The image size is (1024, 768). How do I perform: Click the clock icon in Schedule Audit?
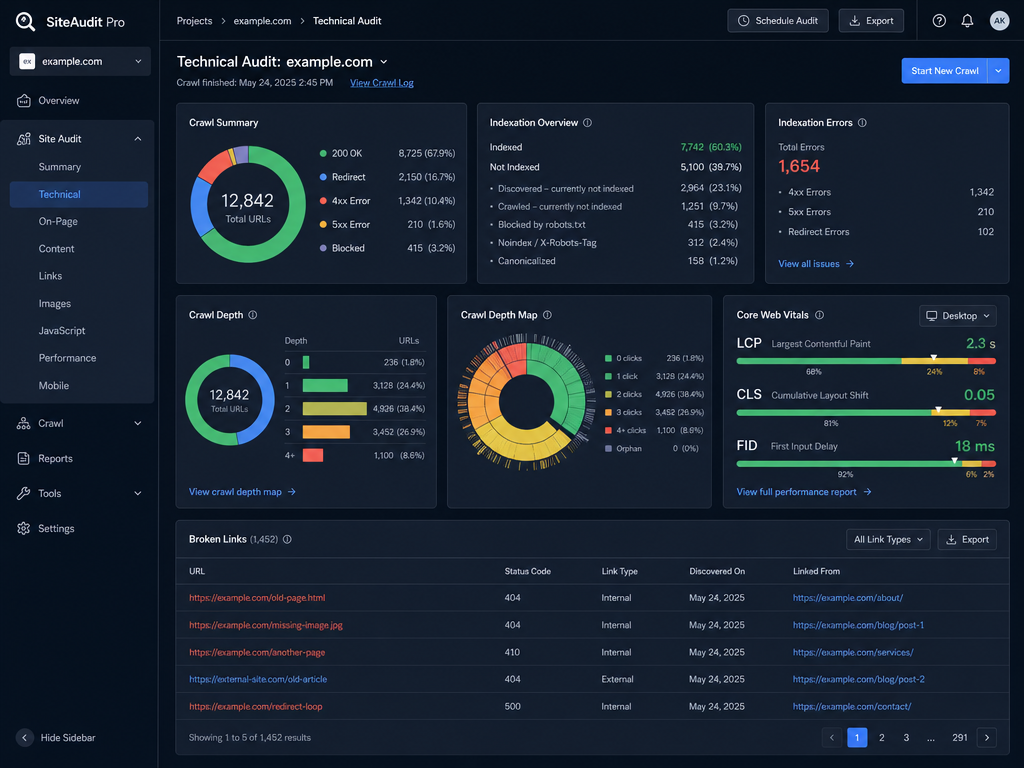click(743, 21)
